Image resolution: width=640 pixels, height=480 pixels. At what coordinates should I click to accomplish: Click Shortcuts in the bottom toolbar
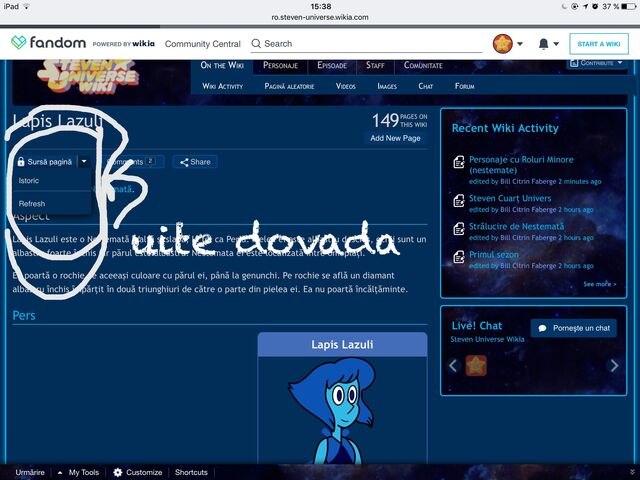[191, 472]
